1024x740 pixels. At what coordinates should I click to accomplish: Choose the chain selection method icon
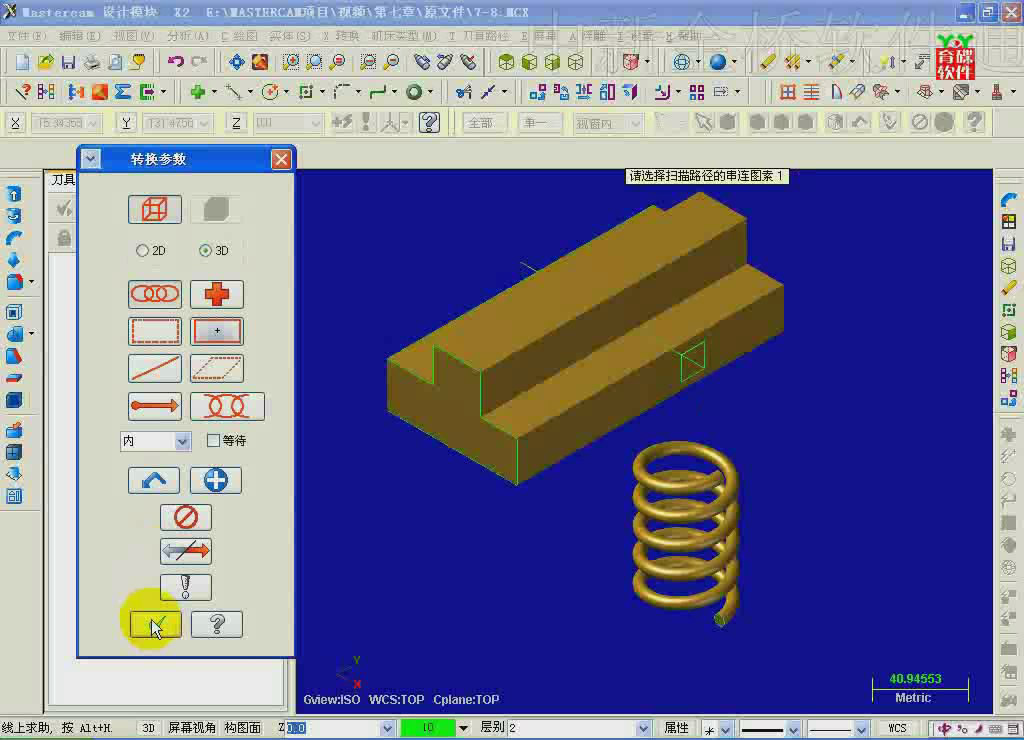point(155,295)
